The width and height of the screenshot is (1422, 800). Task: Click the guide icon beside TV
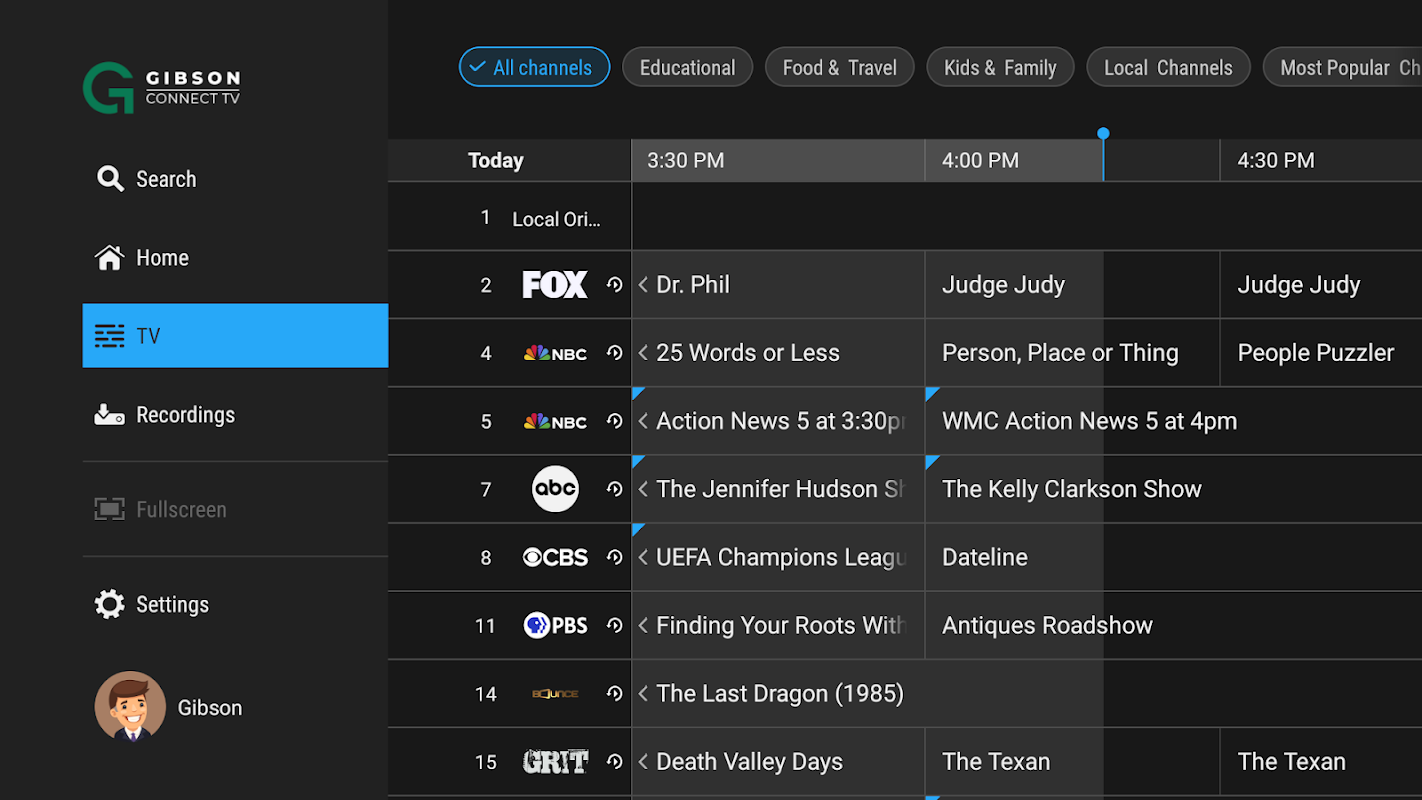click(110, 336)
